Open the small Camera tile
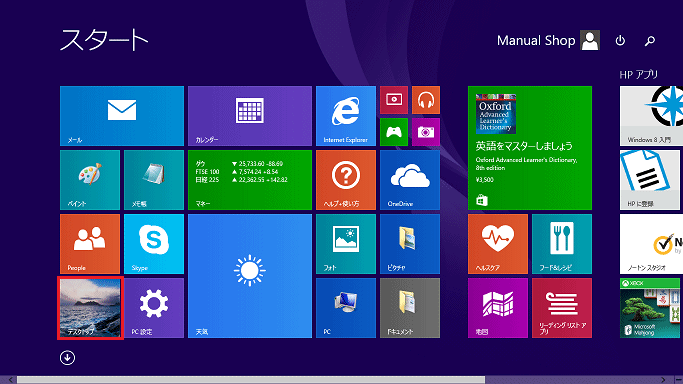This screenshot has width=683, height=384. pyautogui.click(x=426, y=132)
